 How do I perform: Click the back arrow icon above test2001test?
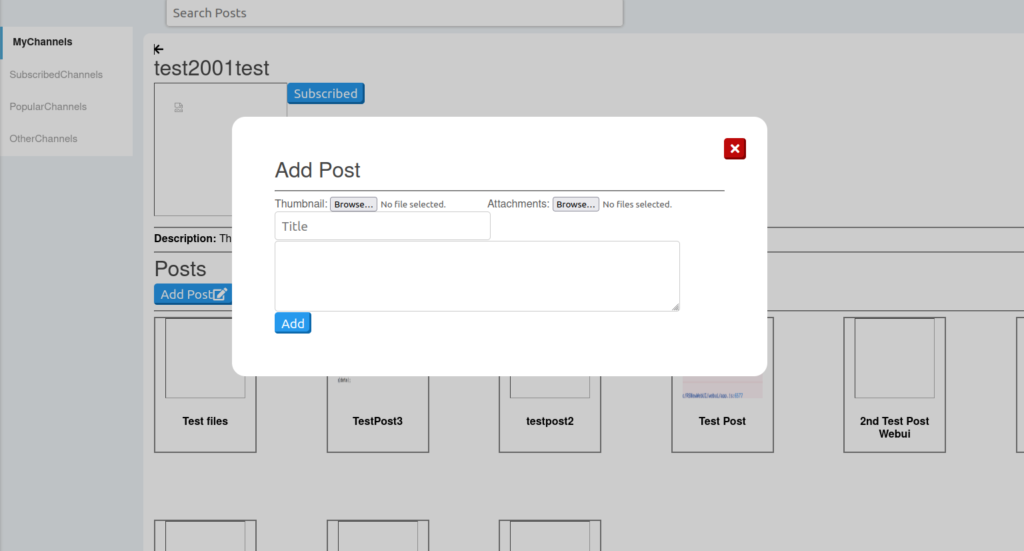click(159, 49)
